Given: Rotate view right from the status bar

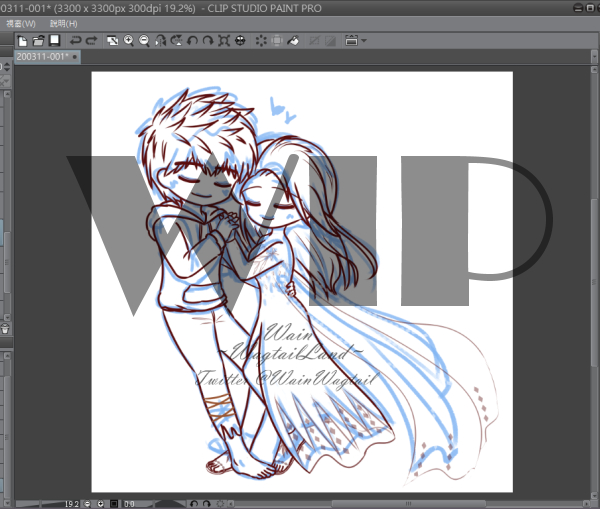Looking at the screenshot, I should point(207,504).
